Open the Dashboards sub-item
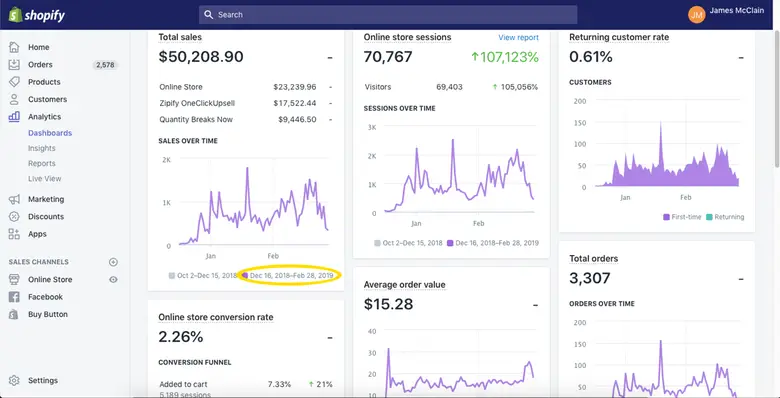This screenshot has height=398, width=780. click(x=50, y=133)
